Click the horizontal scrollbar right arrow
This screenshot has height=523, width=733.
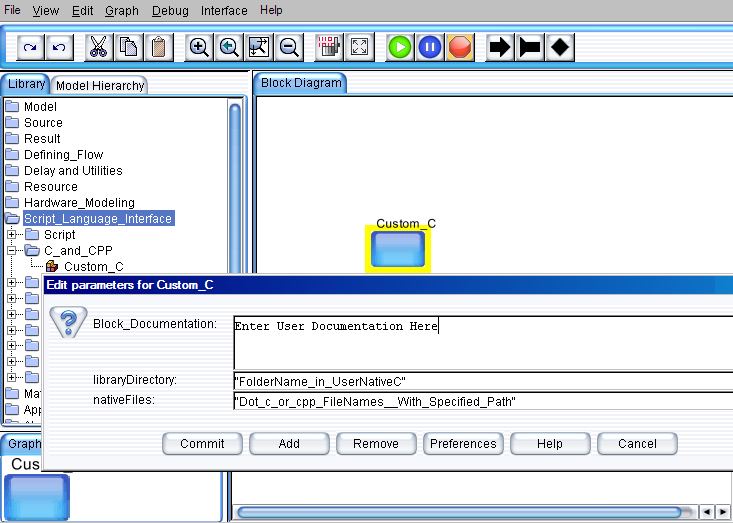[723, 512]
